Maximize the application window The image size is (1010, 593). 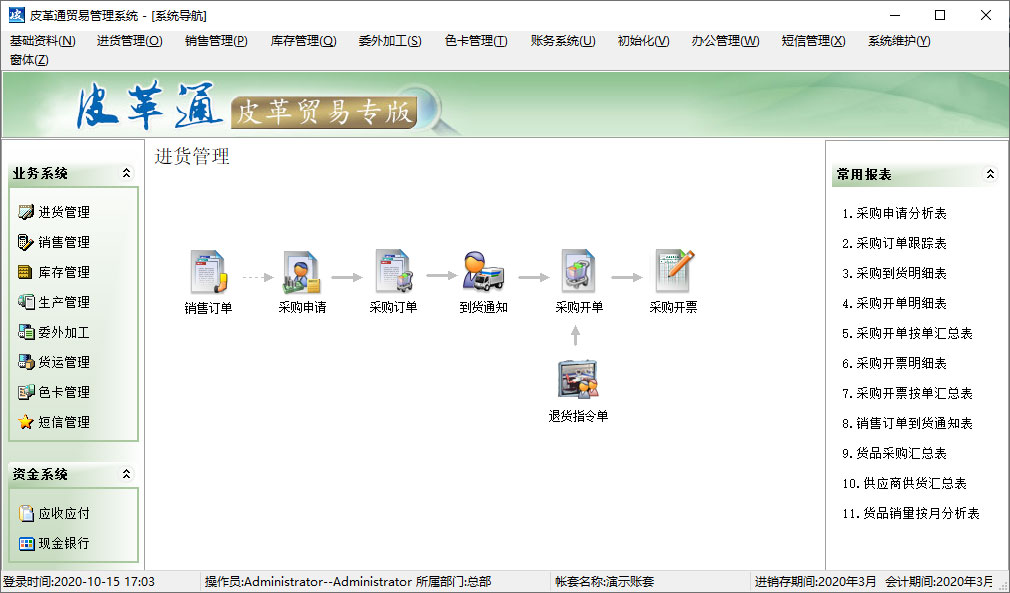click(940, 15)
